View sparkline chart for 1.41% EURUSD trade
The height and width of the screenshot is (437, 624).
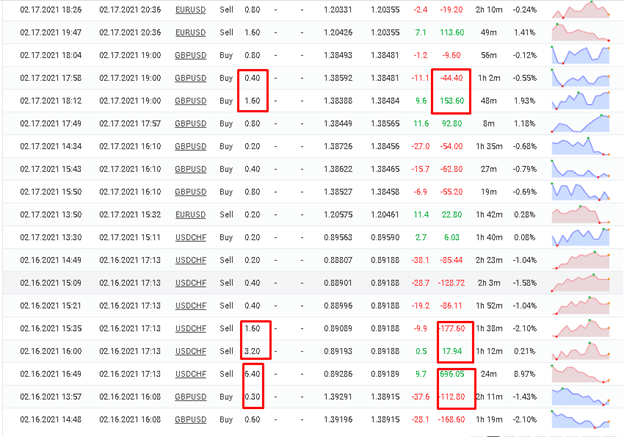[x=581, y=32]
